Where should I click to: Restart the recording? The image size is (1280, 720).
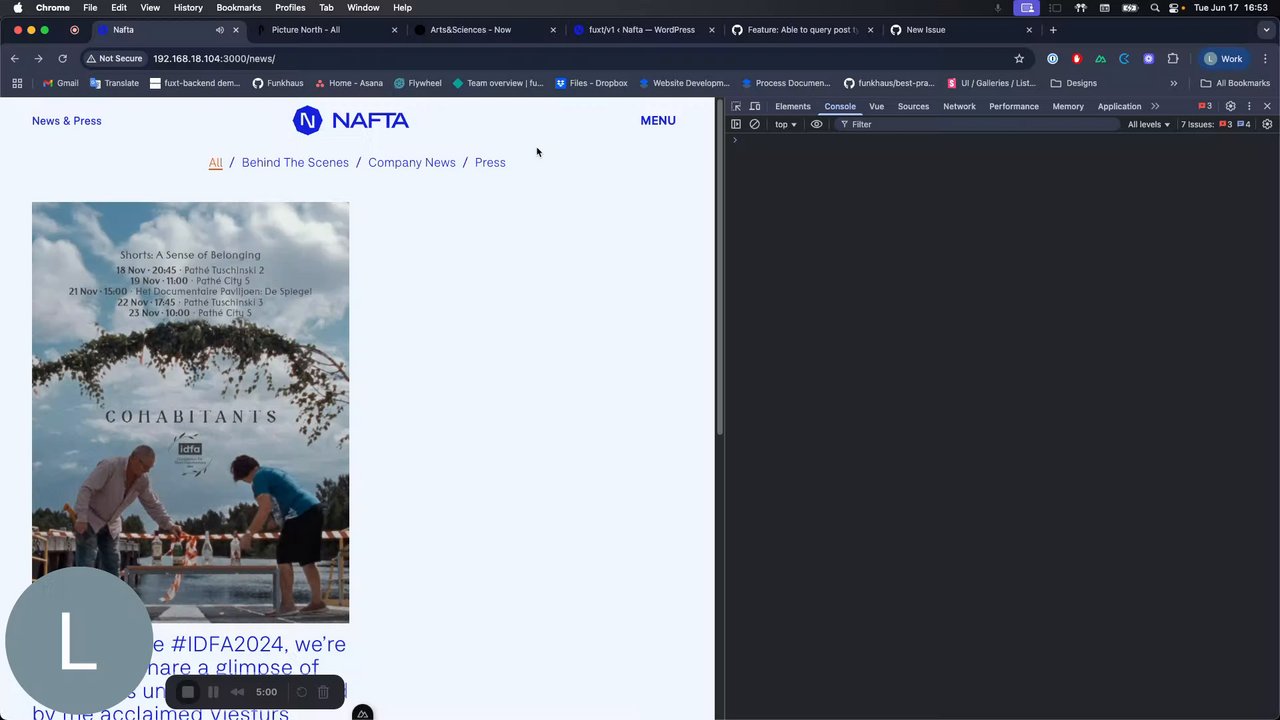[x=301, y=692]
